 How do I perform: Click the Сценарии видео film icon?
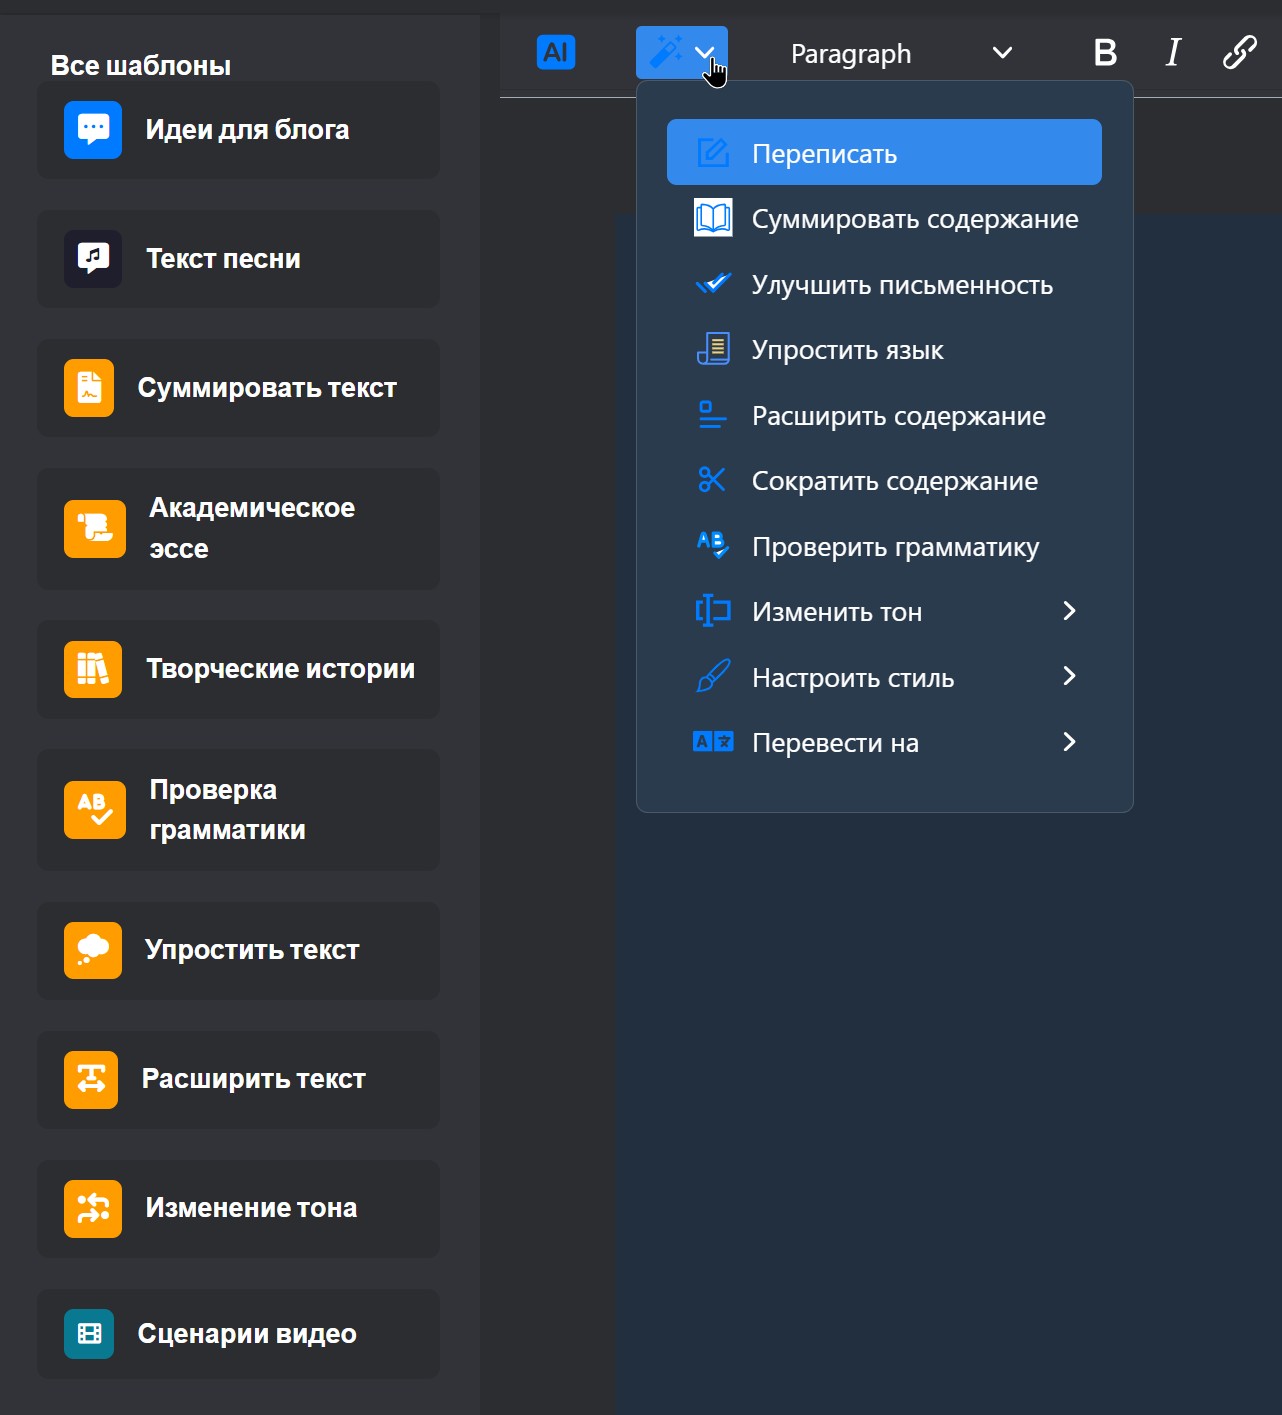click(x=89, y=1334)
